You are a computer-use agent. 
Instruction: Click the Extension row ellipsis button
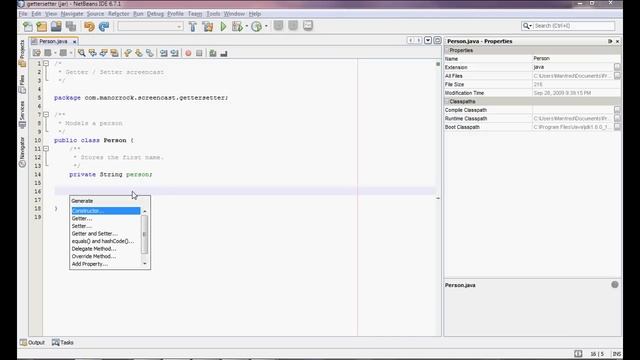(x=617, y=67)
